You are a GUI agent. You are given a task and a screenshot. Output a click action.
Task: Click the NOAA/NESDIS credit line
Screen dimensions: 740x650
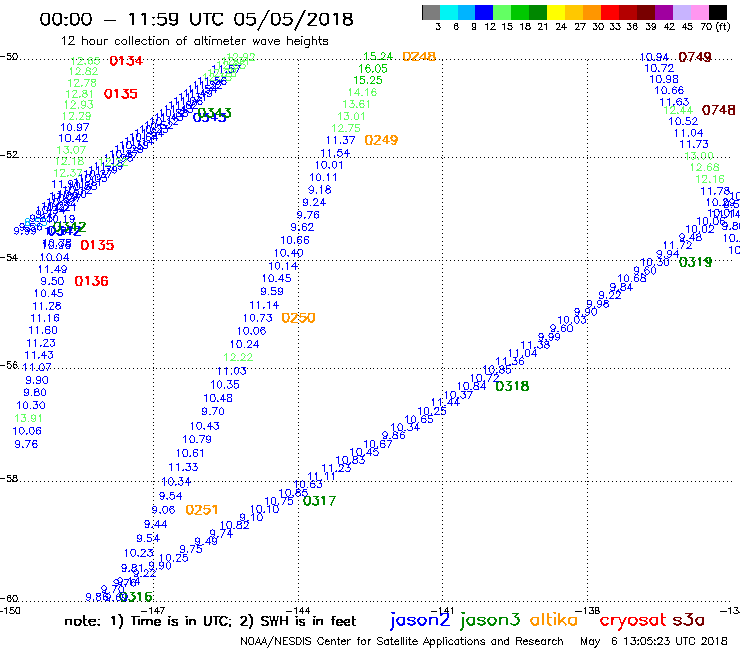(402, 641)
